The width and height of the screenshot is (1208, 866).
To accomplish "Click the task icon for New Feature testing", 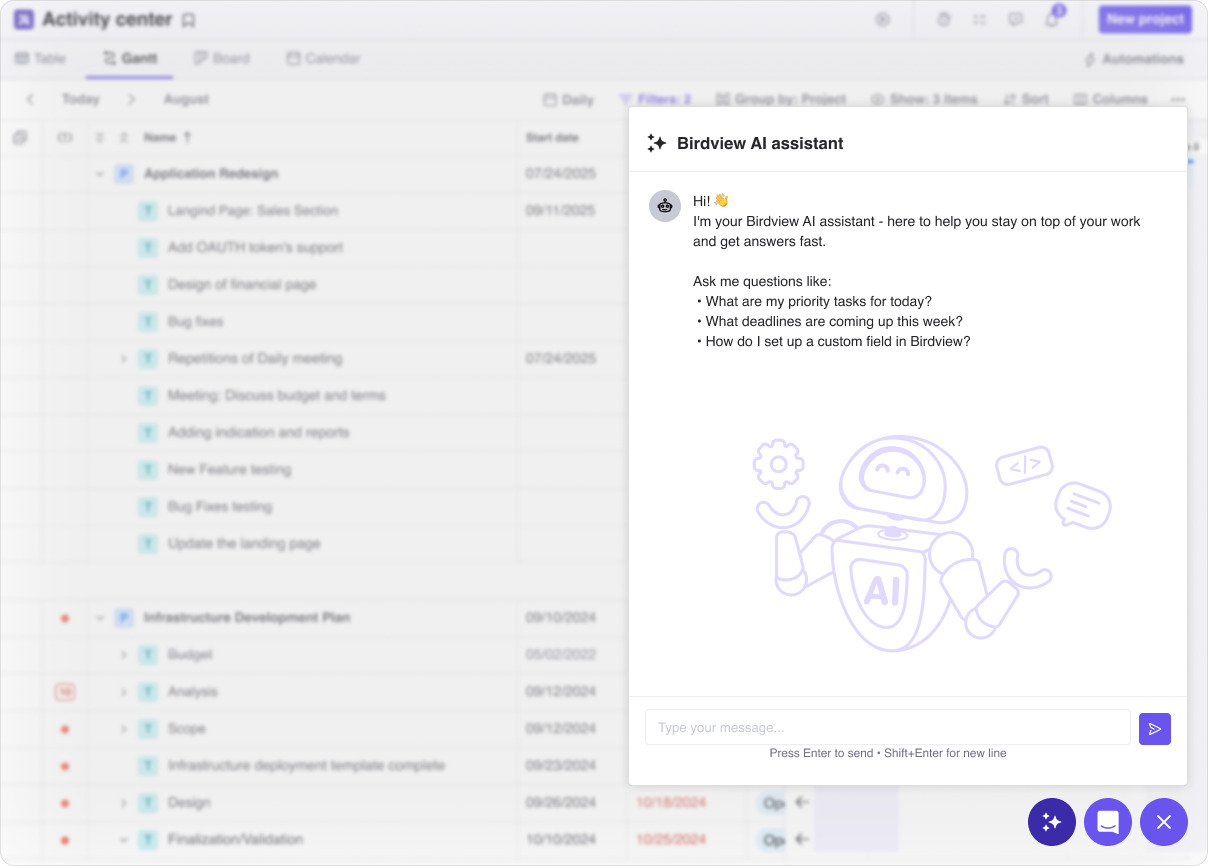I will click(149, 470).
